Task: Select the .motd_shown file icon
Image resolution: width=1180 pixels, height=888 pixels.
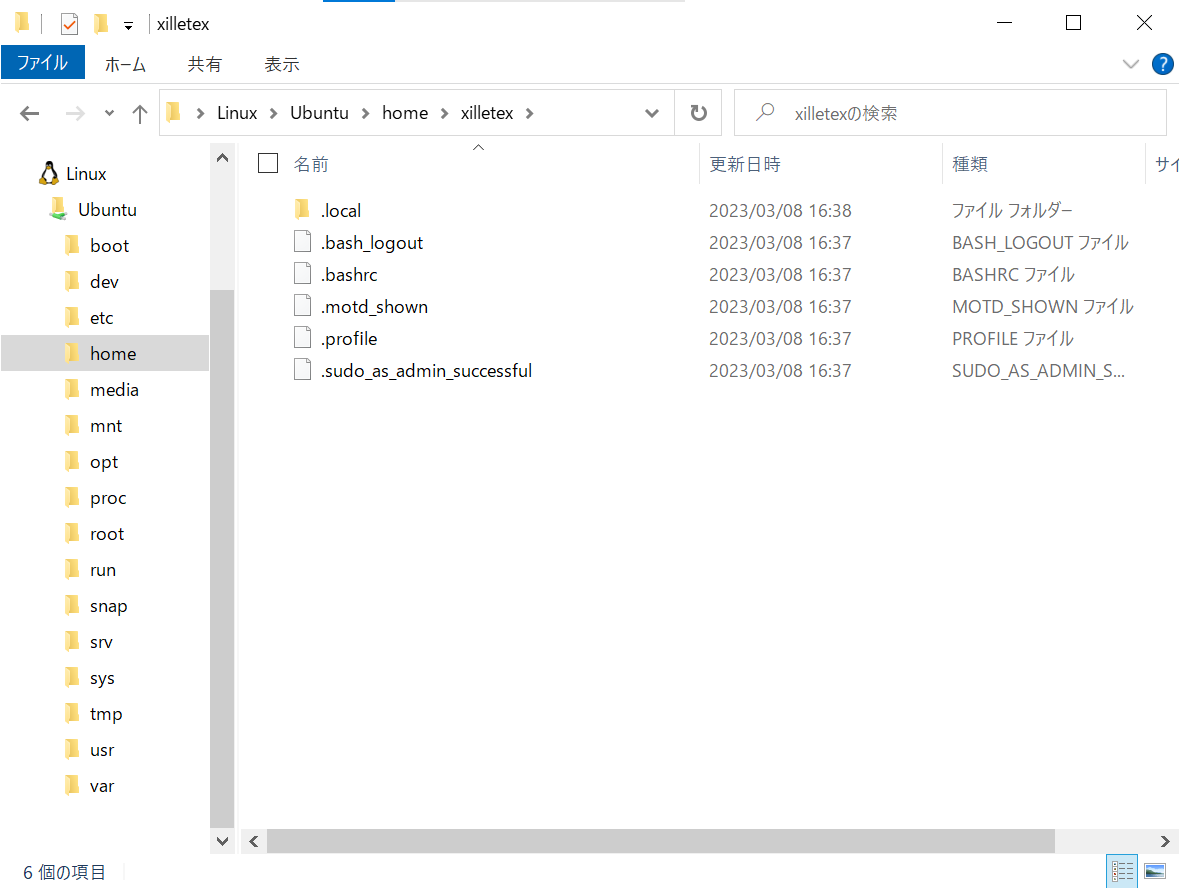Action: [303, 306]
